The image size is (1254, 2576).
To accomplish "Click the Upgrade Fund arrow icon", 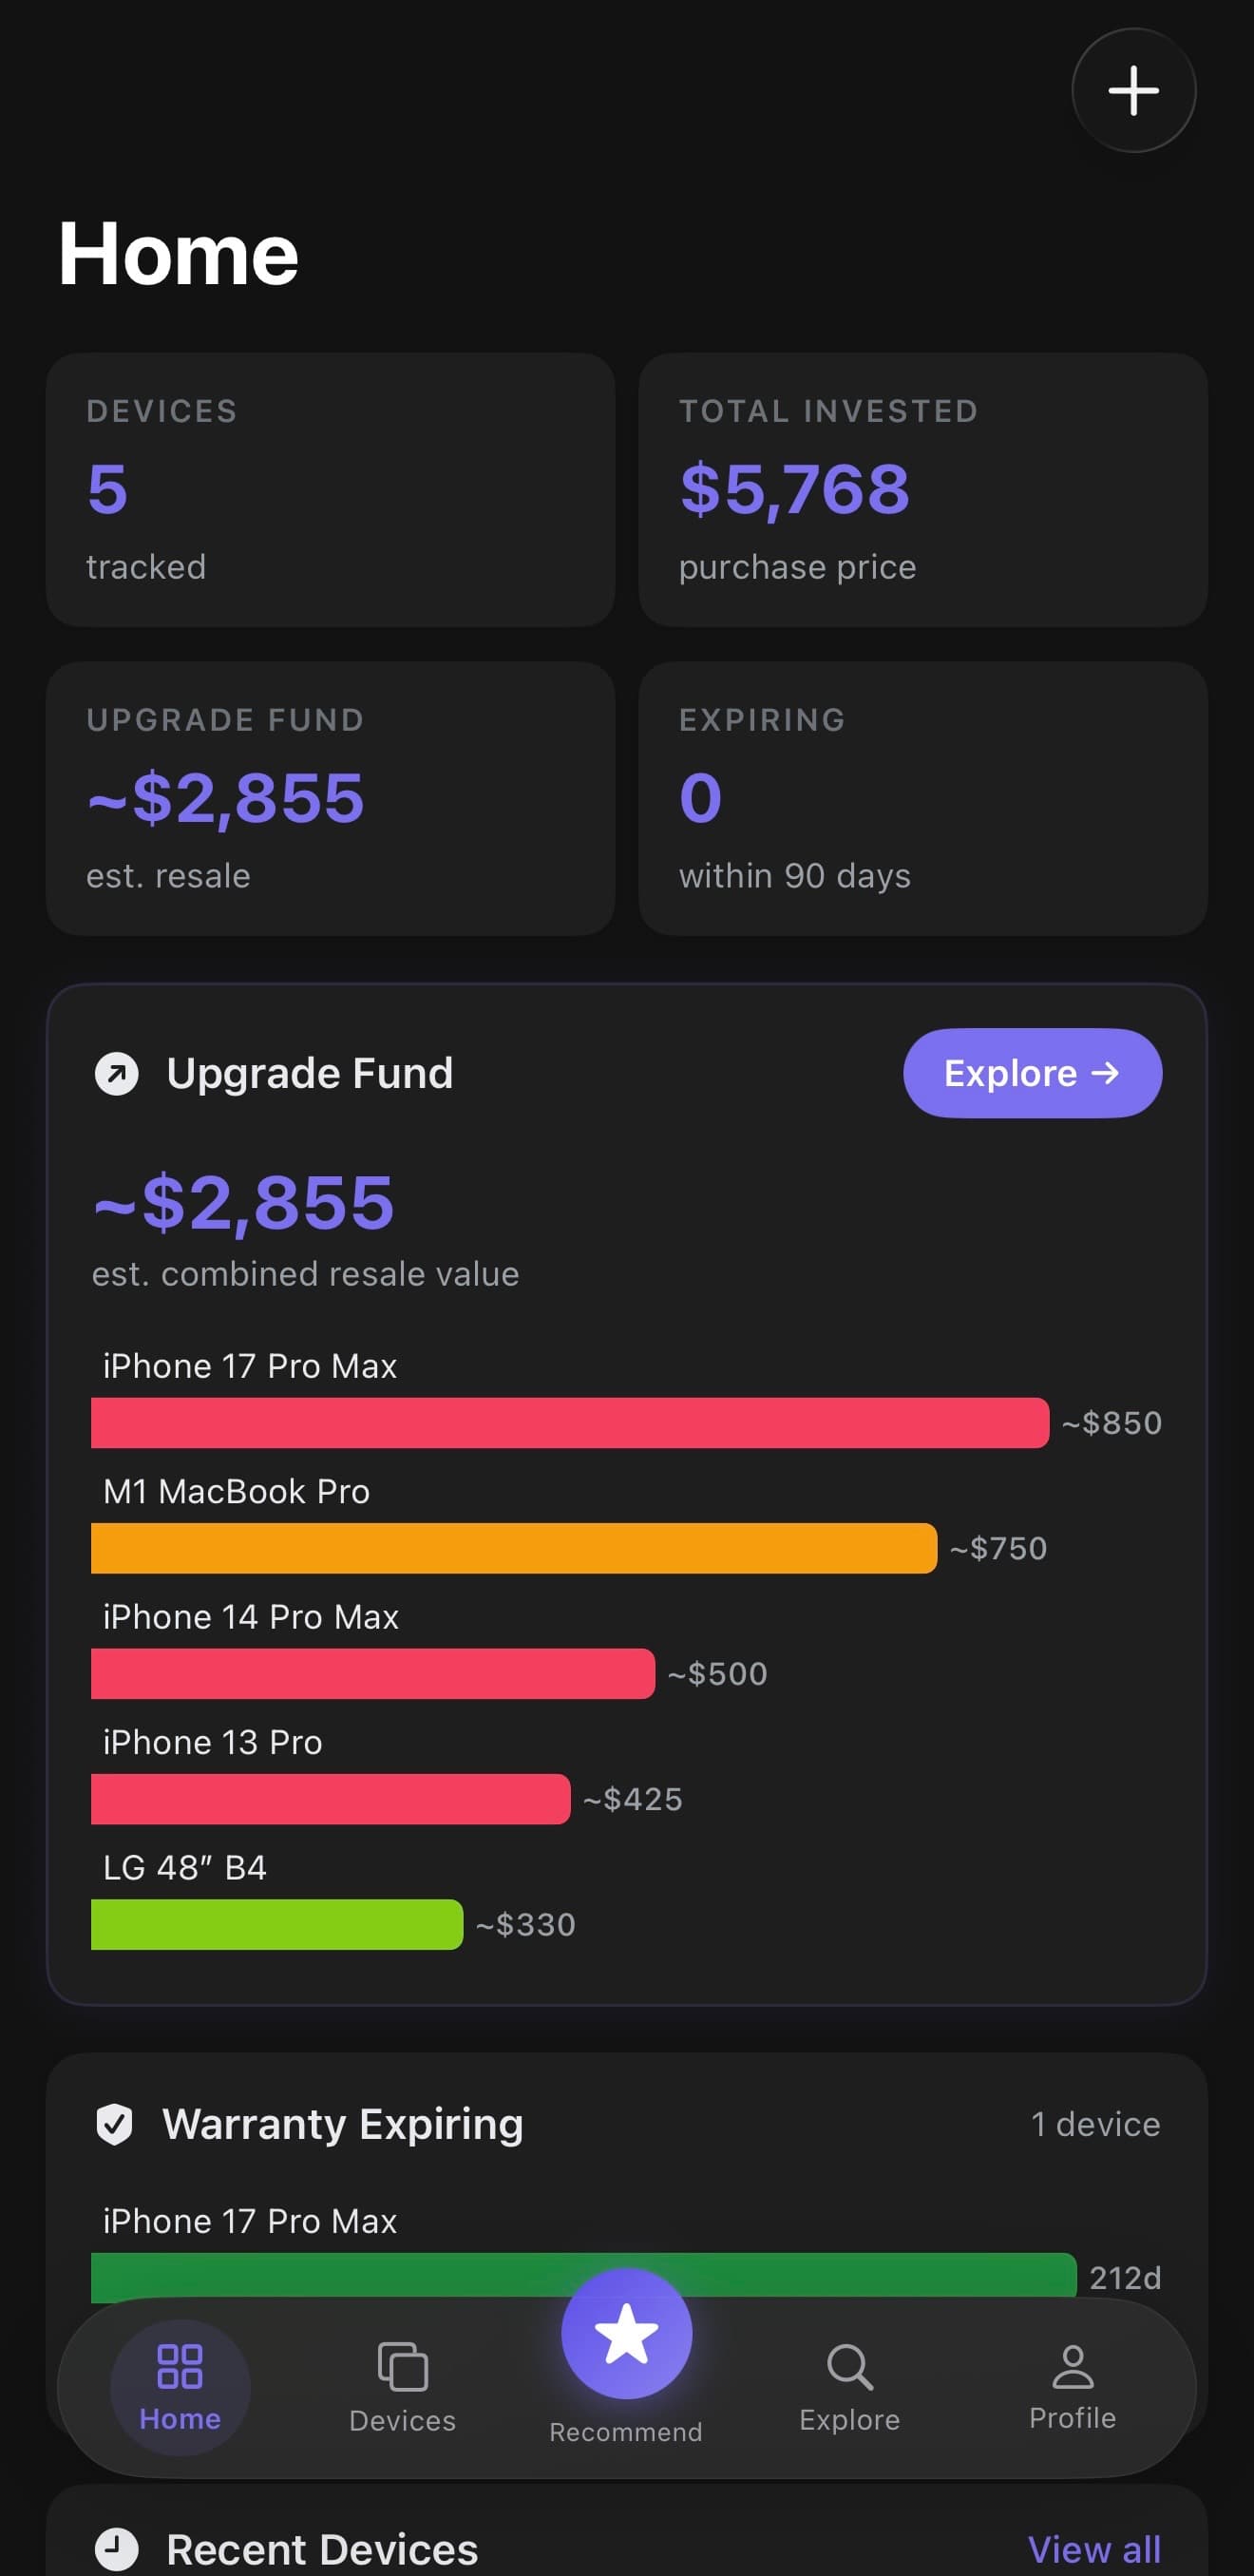I will 117,1074.
